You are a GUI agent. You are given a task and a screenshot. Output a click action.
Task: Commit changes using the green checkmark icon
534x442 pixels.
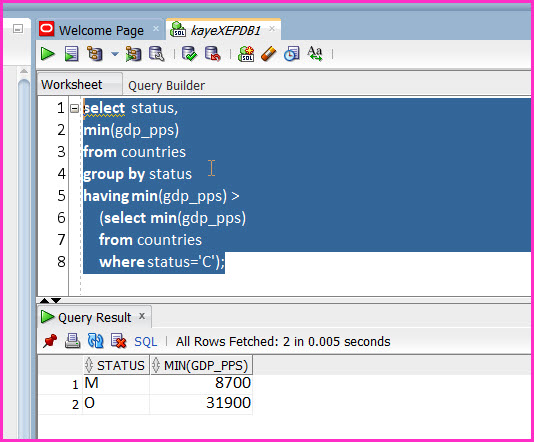click(x=189, y=54)
